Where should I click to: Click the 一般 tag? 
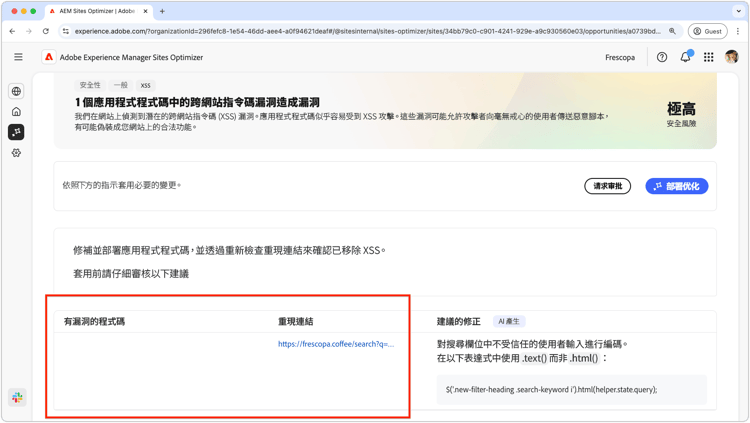pyautogui.click(x=121, y=85)
